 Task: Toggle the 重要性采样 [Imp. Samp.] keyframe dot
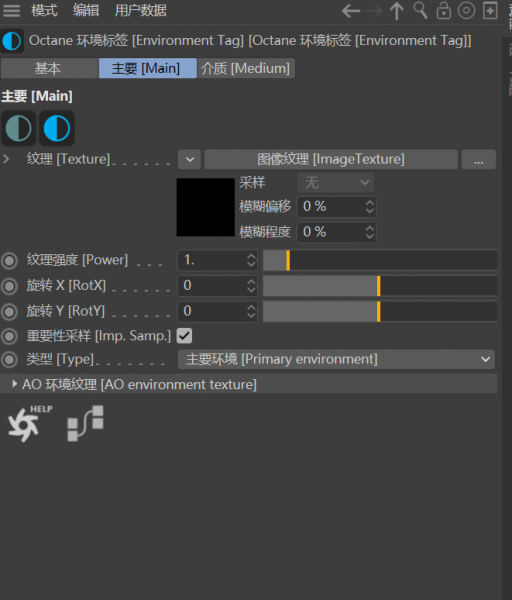10,336
